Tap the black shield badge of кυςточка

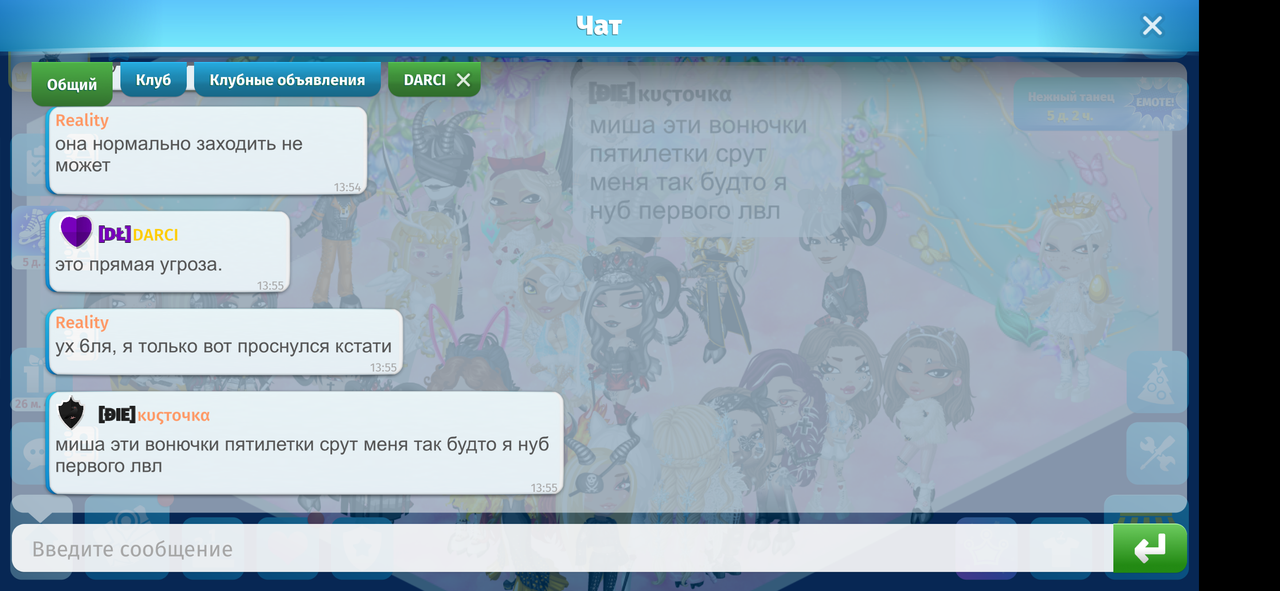coord(71,413)
